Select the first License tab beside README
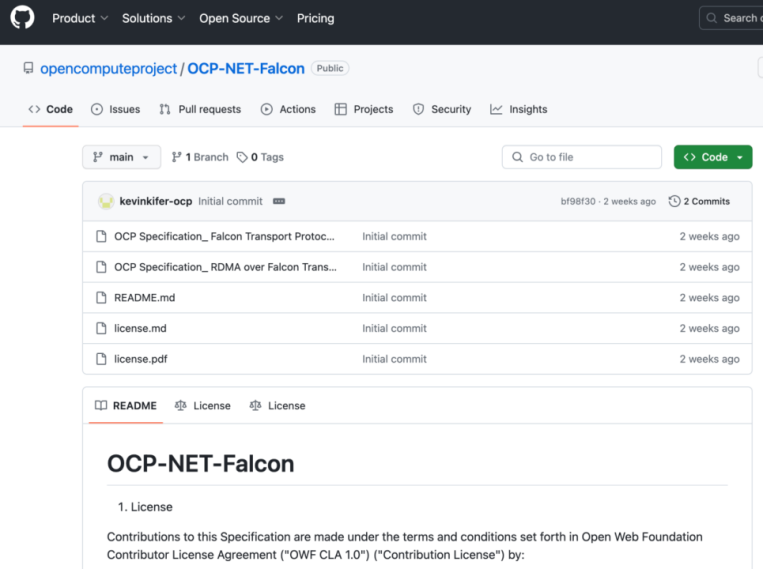This screenshot has height=569, width=763. click(203, 405)
